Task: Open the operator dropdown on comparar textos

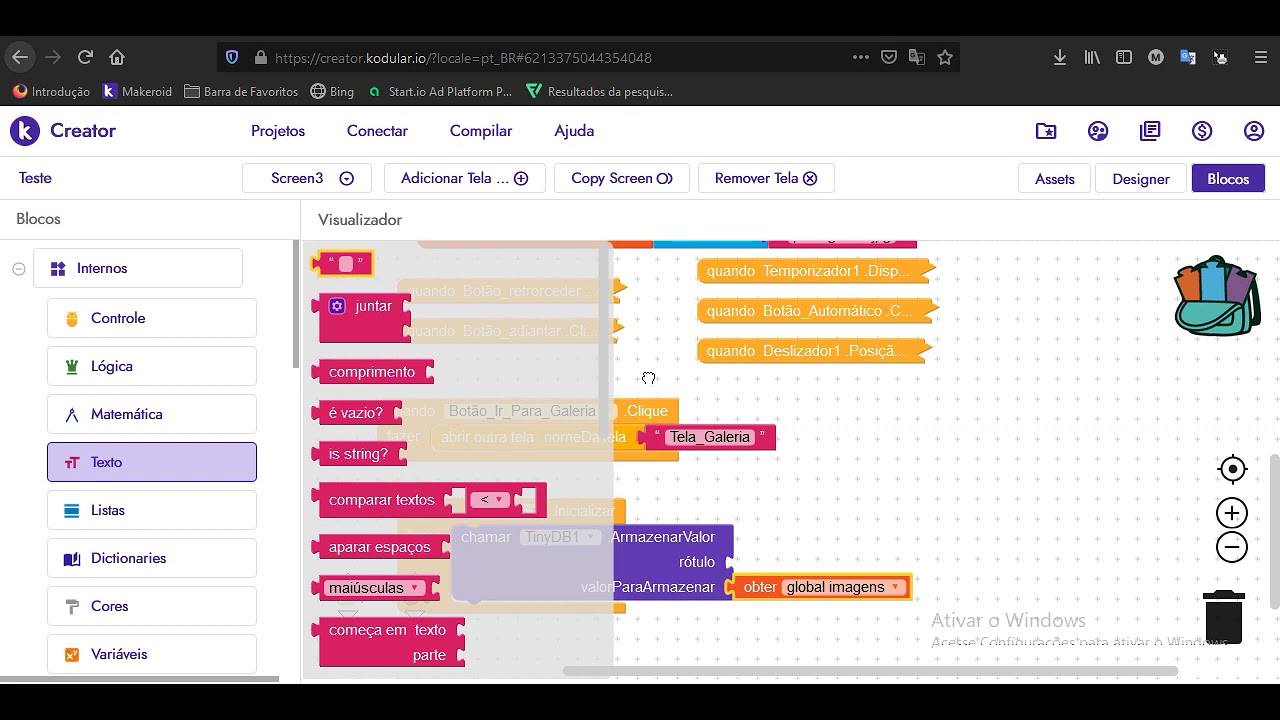Action: 490,500
